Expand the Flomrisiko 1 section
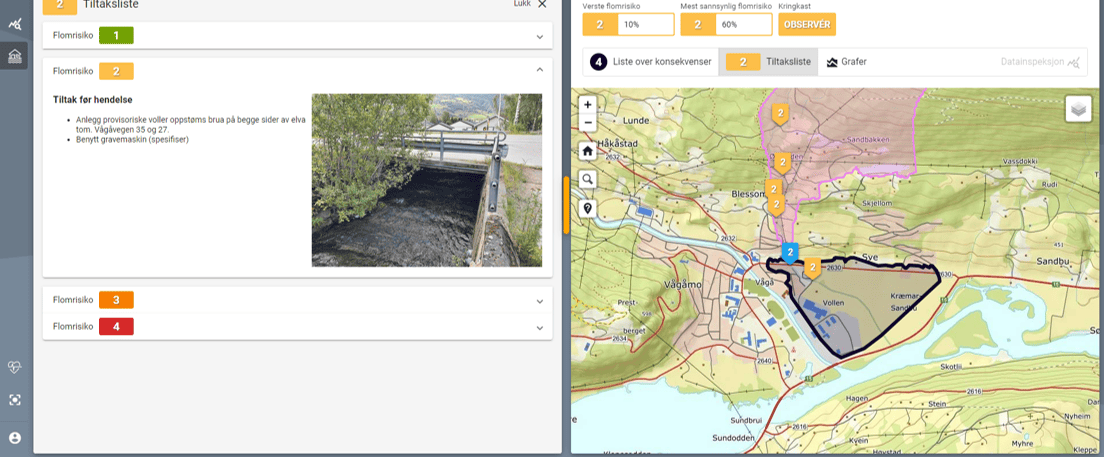 pos(539,37)
